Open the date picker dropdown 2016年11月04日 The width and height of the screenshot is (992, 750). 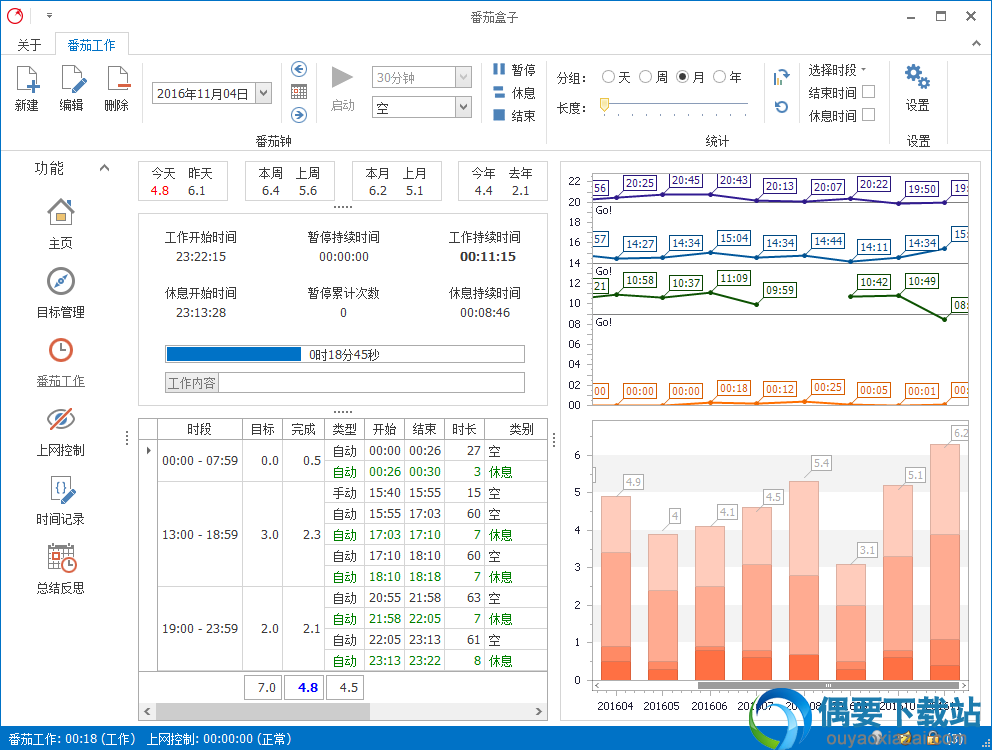tap(264, 93)
